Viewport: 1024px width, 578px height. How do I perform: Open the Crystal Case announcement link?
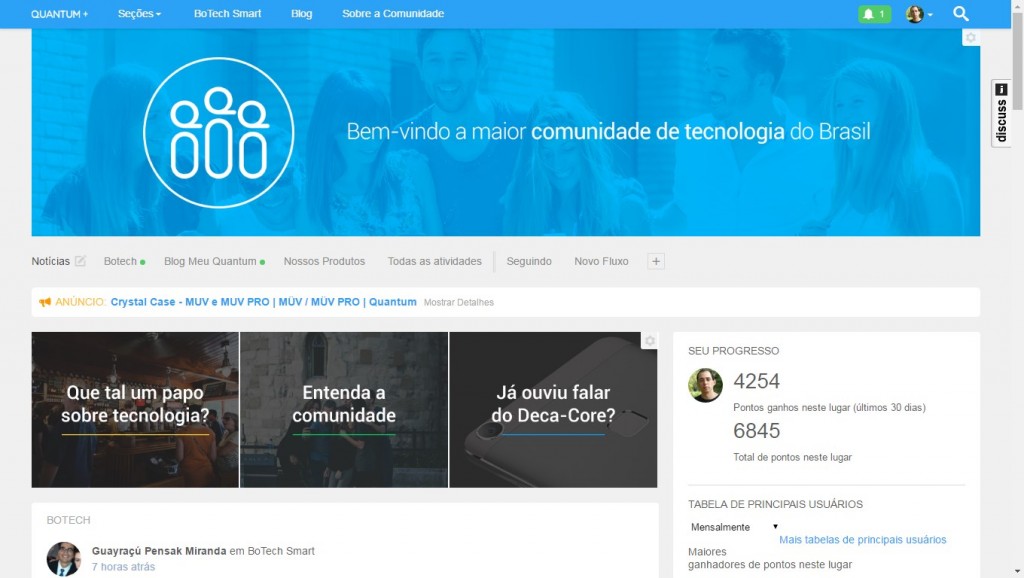click(263, 302)
